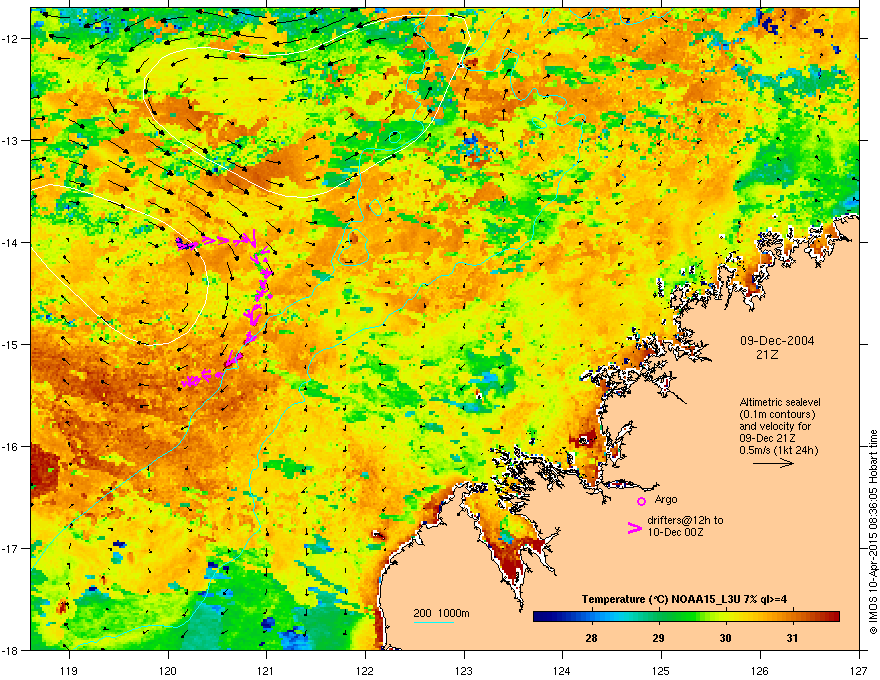The image size is (880, 680).
Task: Click the longitude '124' axis label
Action: pos(562,670)
